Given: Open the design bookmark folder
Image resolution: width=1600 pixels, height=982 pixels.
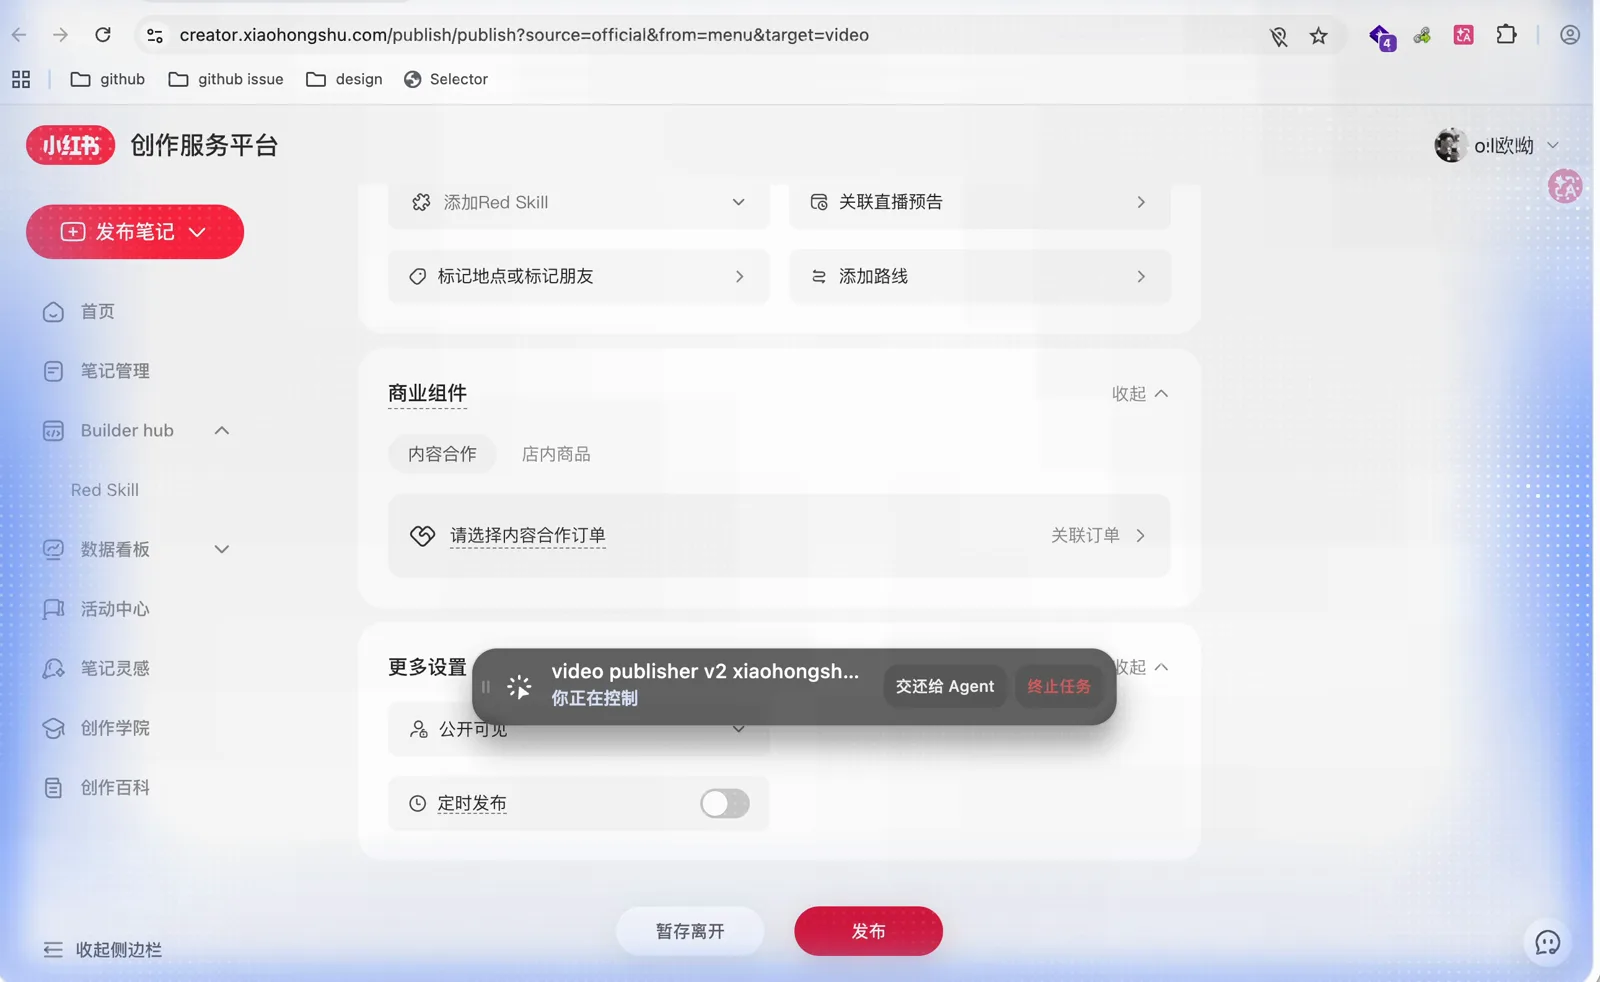Looking at the screenshot, I should [x=344, y=79].
